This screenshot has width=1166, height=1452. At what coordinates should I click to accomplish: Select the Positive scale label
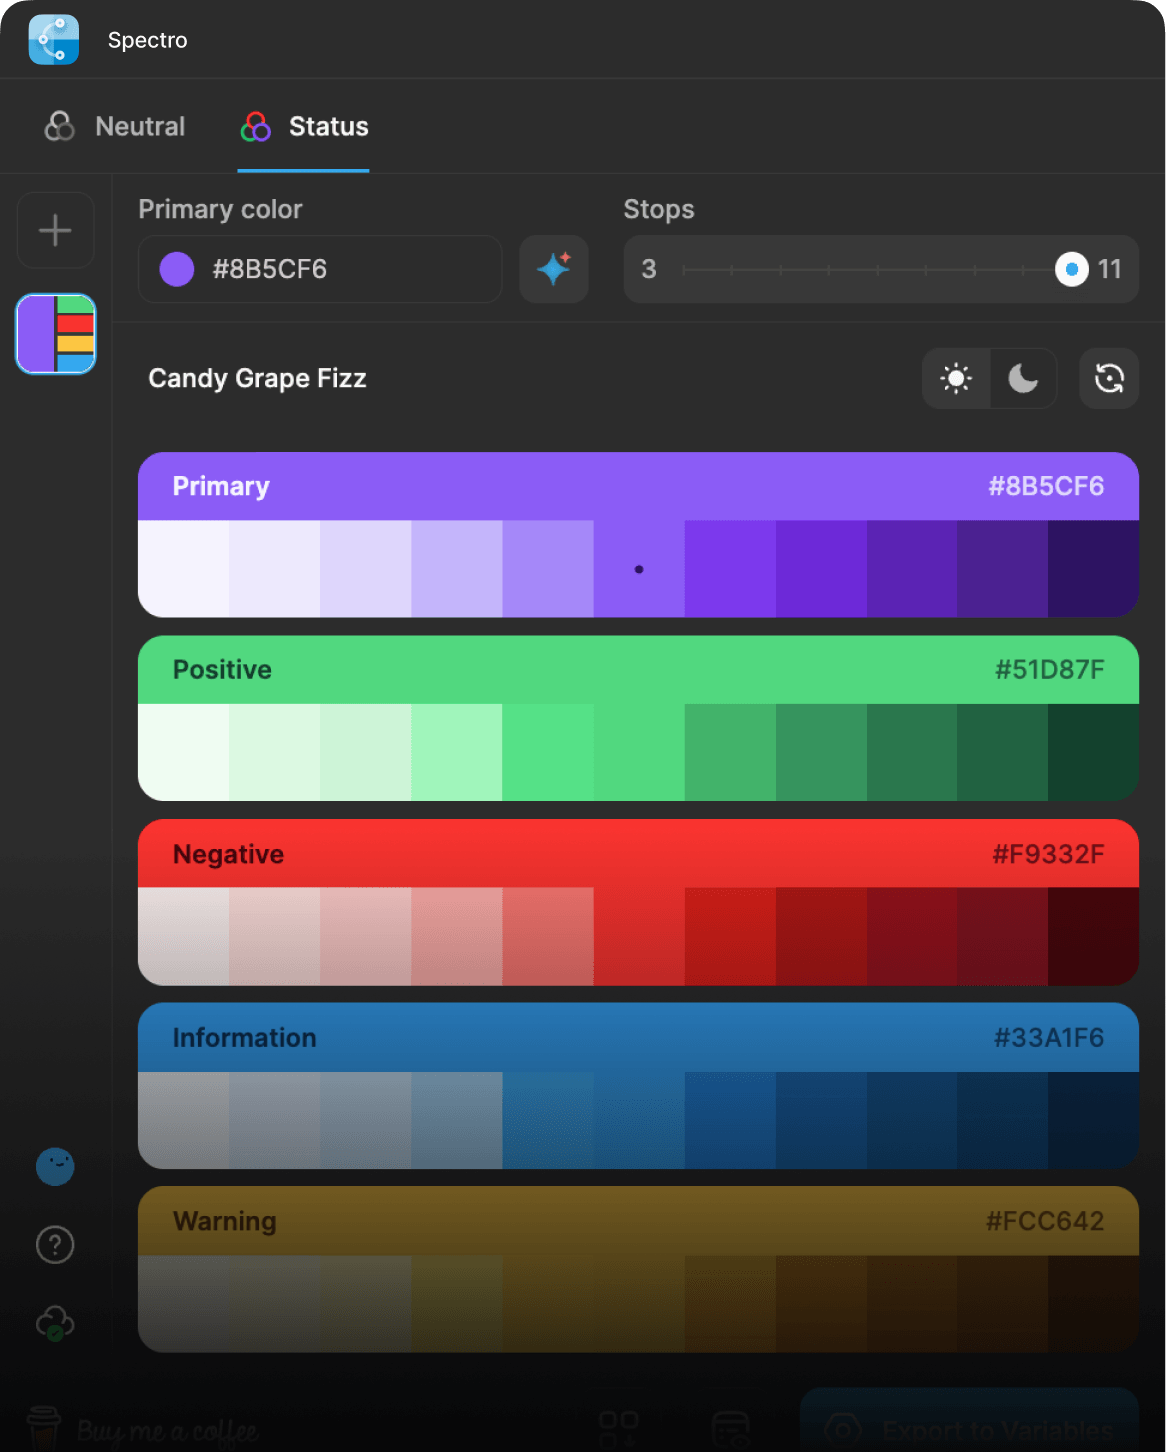[x=222, y=670]
